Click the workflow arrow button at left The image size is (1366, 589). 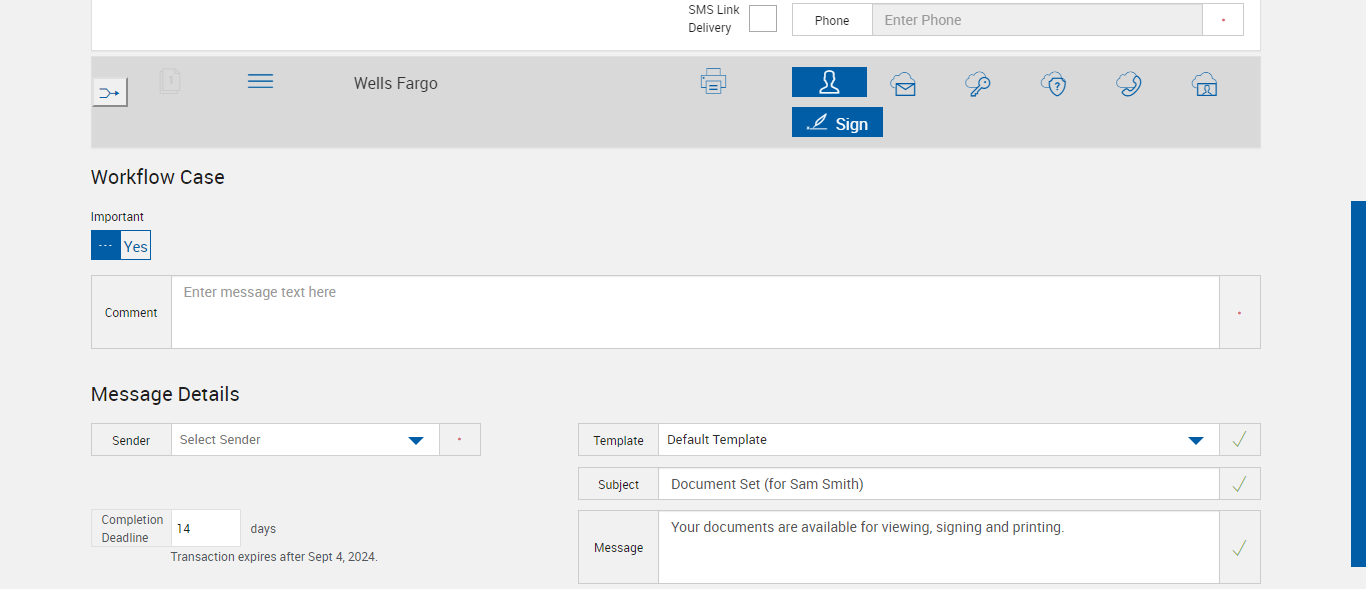[110, 93]
